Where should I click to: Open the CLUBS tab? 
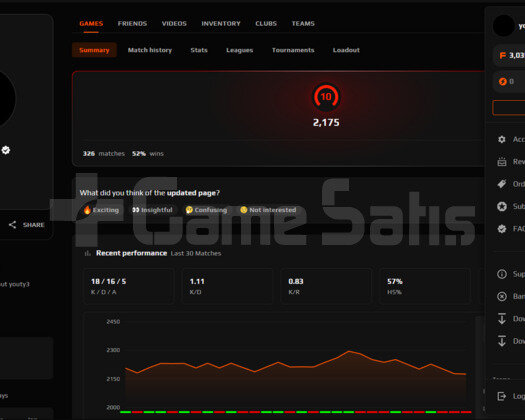coord(266,23)
